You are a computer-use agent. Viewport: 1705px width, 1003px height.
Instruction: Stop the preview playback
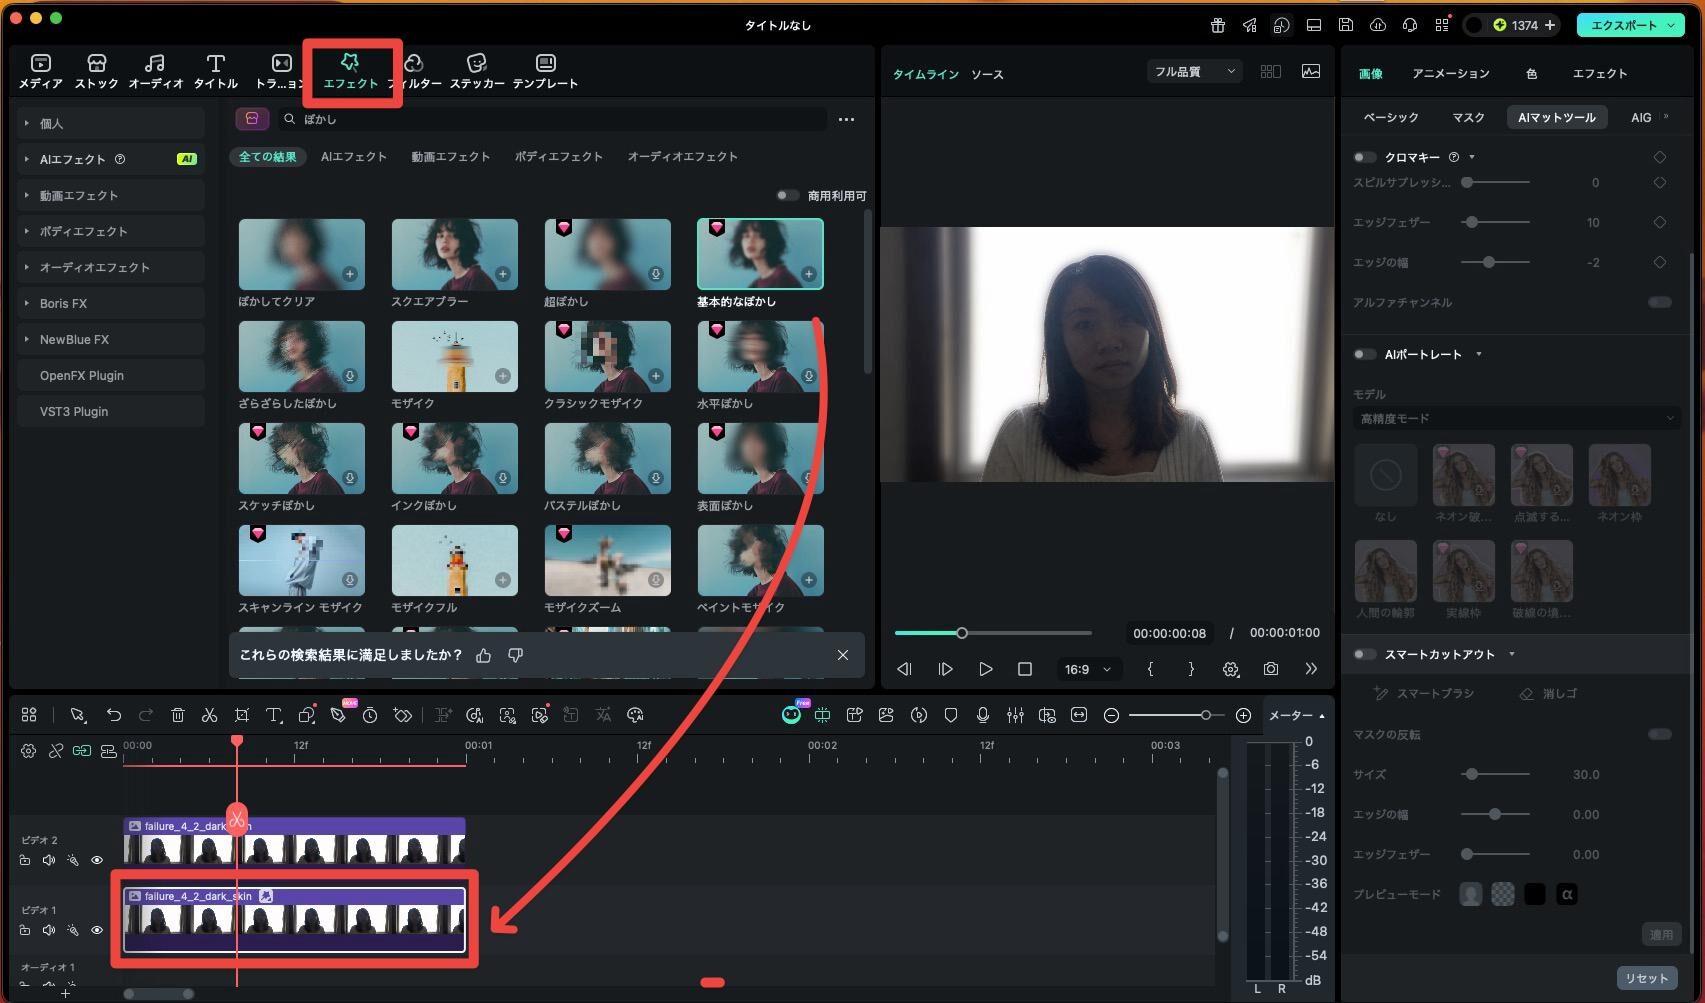[1025, 669]
